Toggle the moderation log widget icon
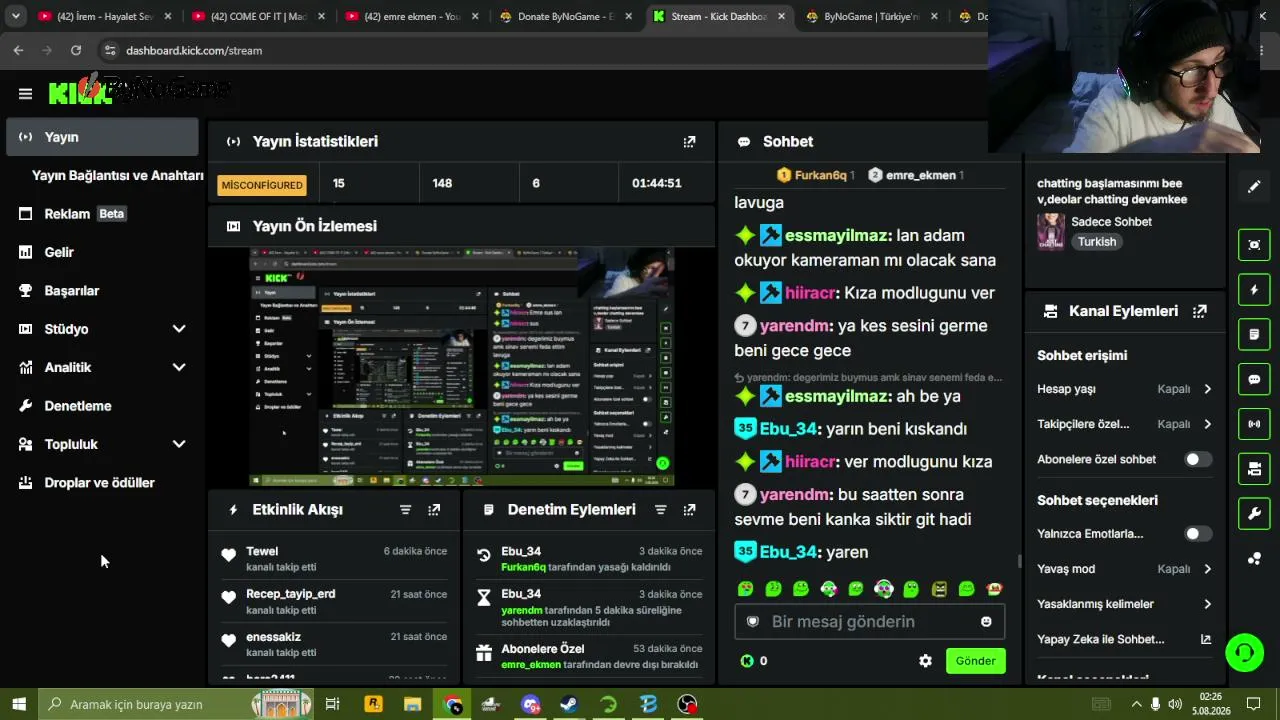Viewport: 1280px width, 720px height. (x=1254, y=334)
